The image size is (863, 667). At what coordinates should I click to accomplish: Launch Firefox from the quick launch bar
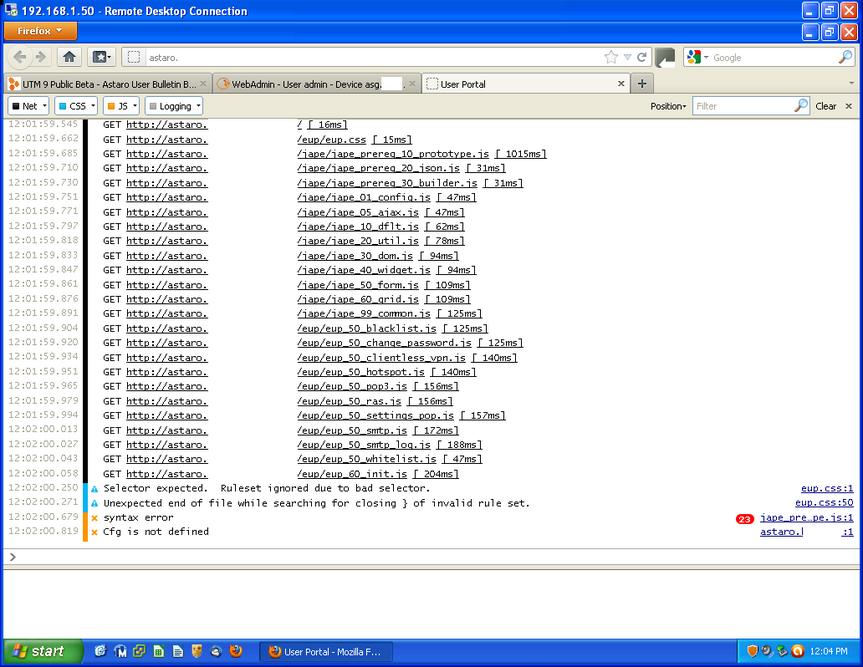(x=236, y=651)
